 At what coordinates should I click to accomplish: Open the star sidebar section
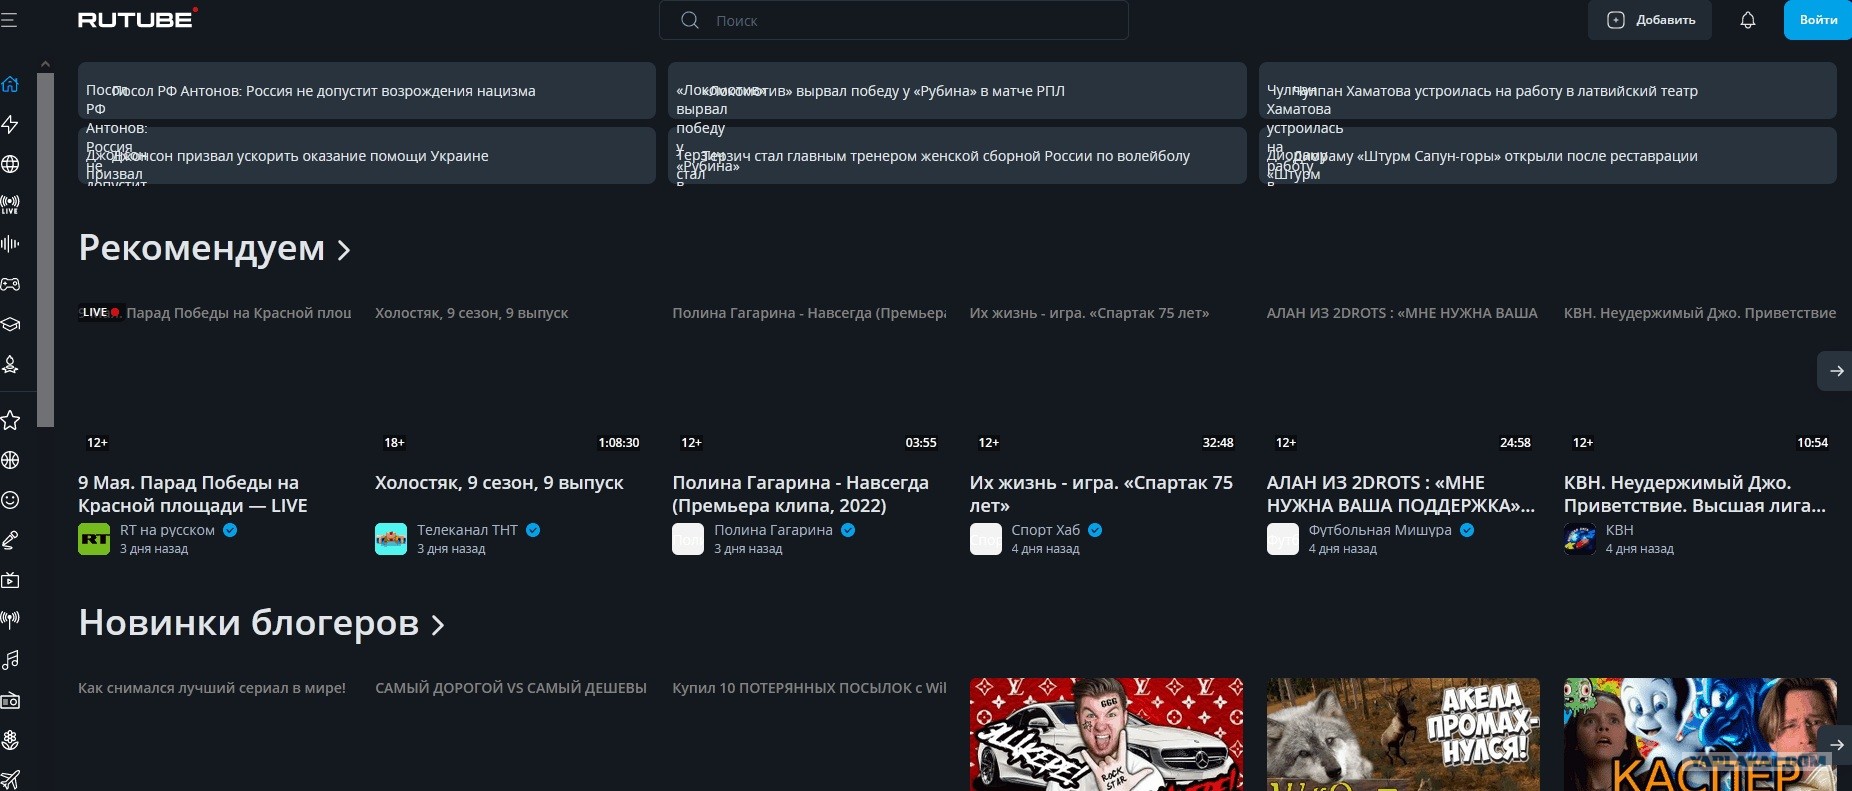click(x=10, y=420)
